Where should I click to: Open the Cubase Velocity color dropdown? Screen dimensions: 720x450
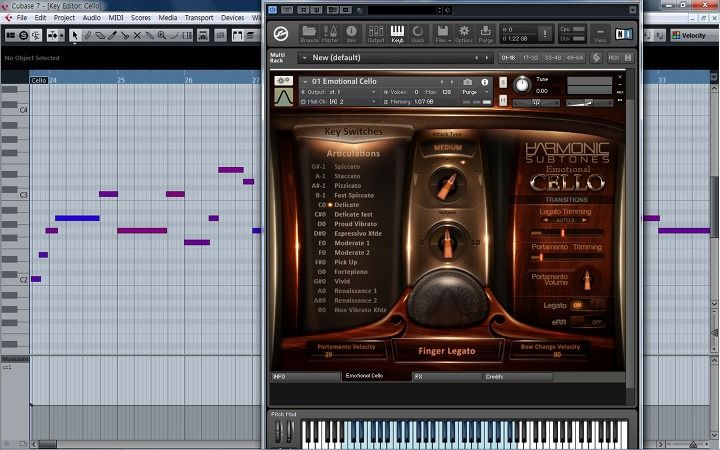(x=694, y=35)
